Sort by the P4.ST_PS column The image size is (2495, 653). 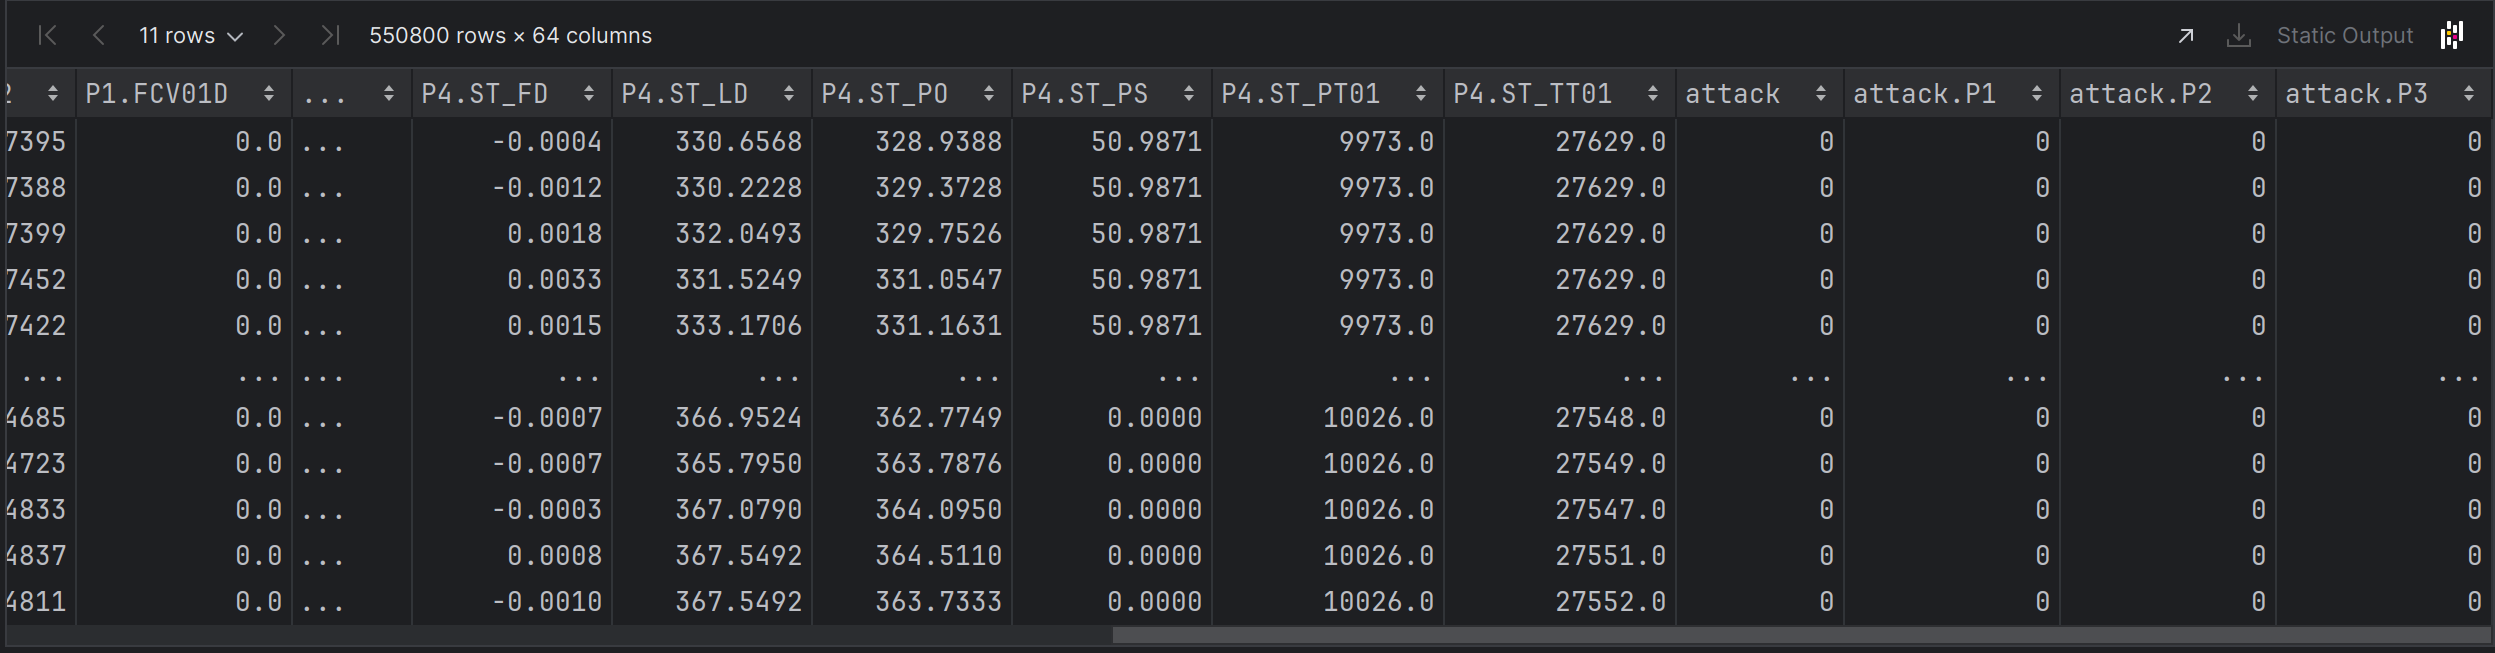coord(1188,94)
